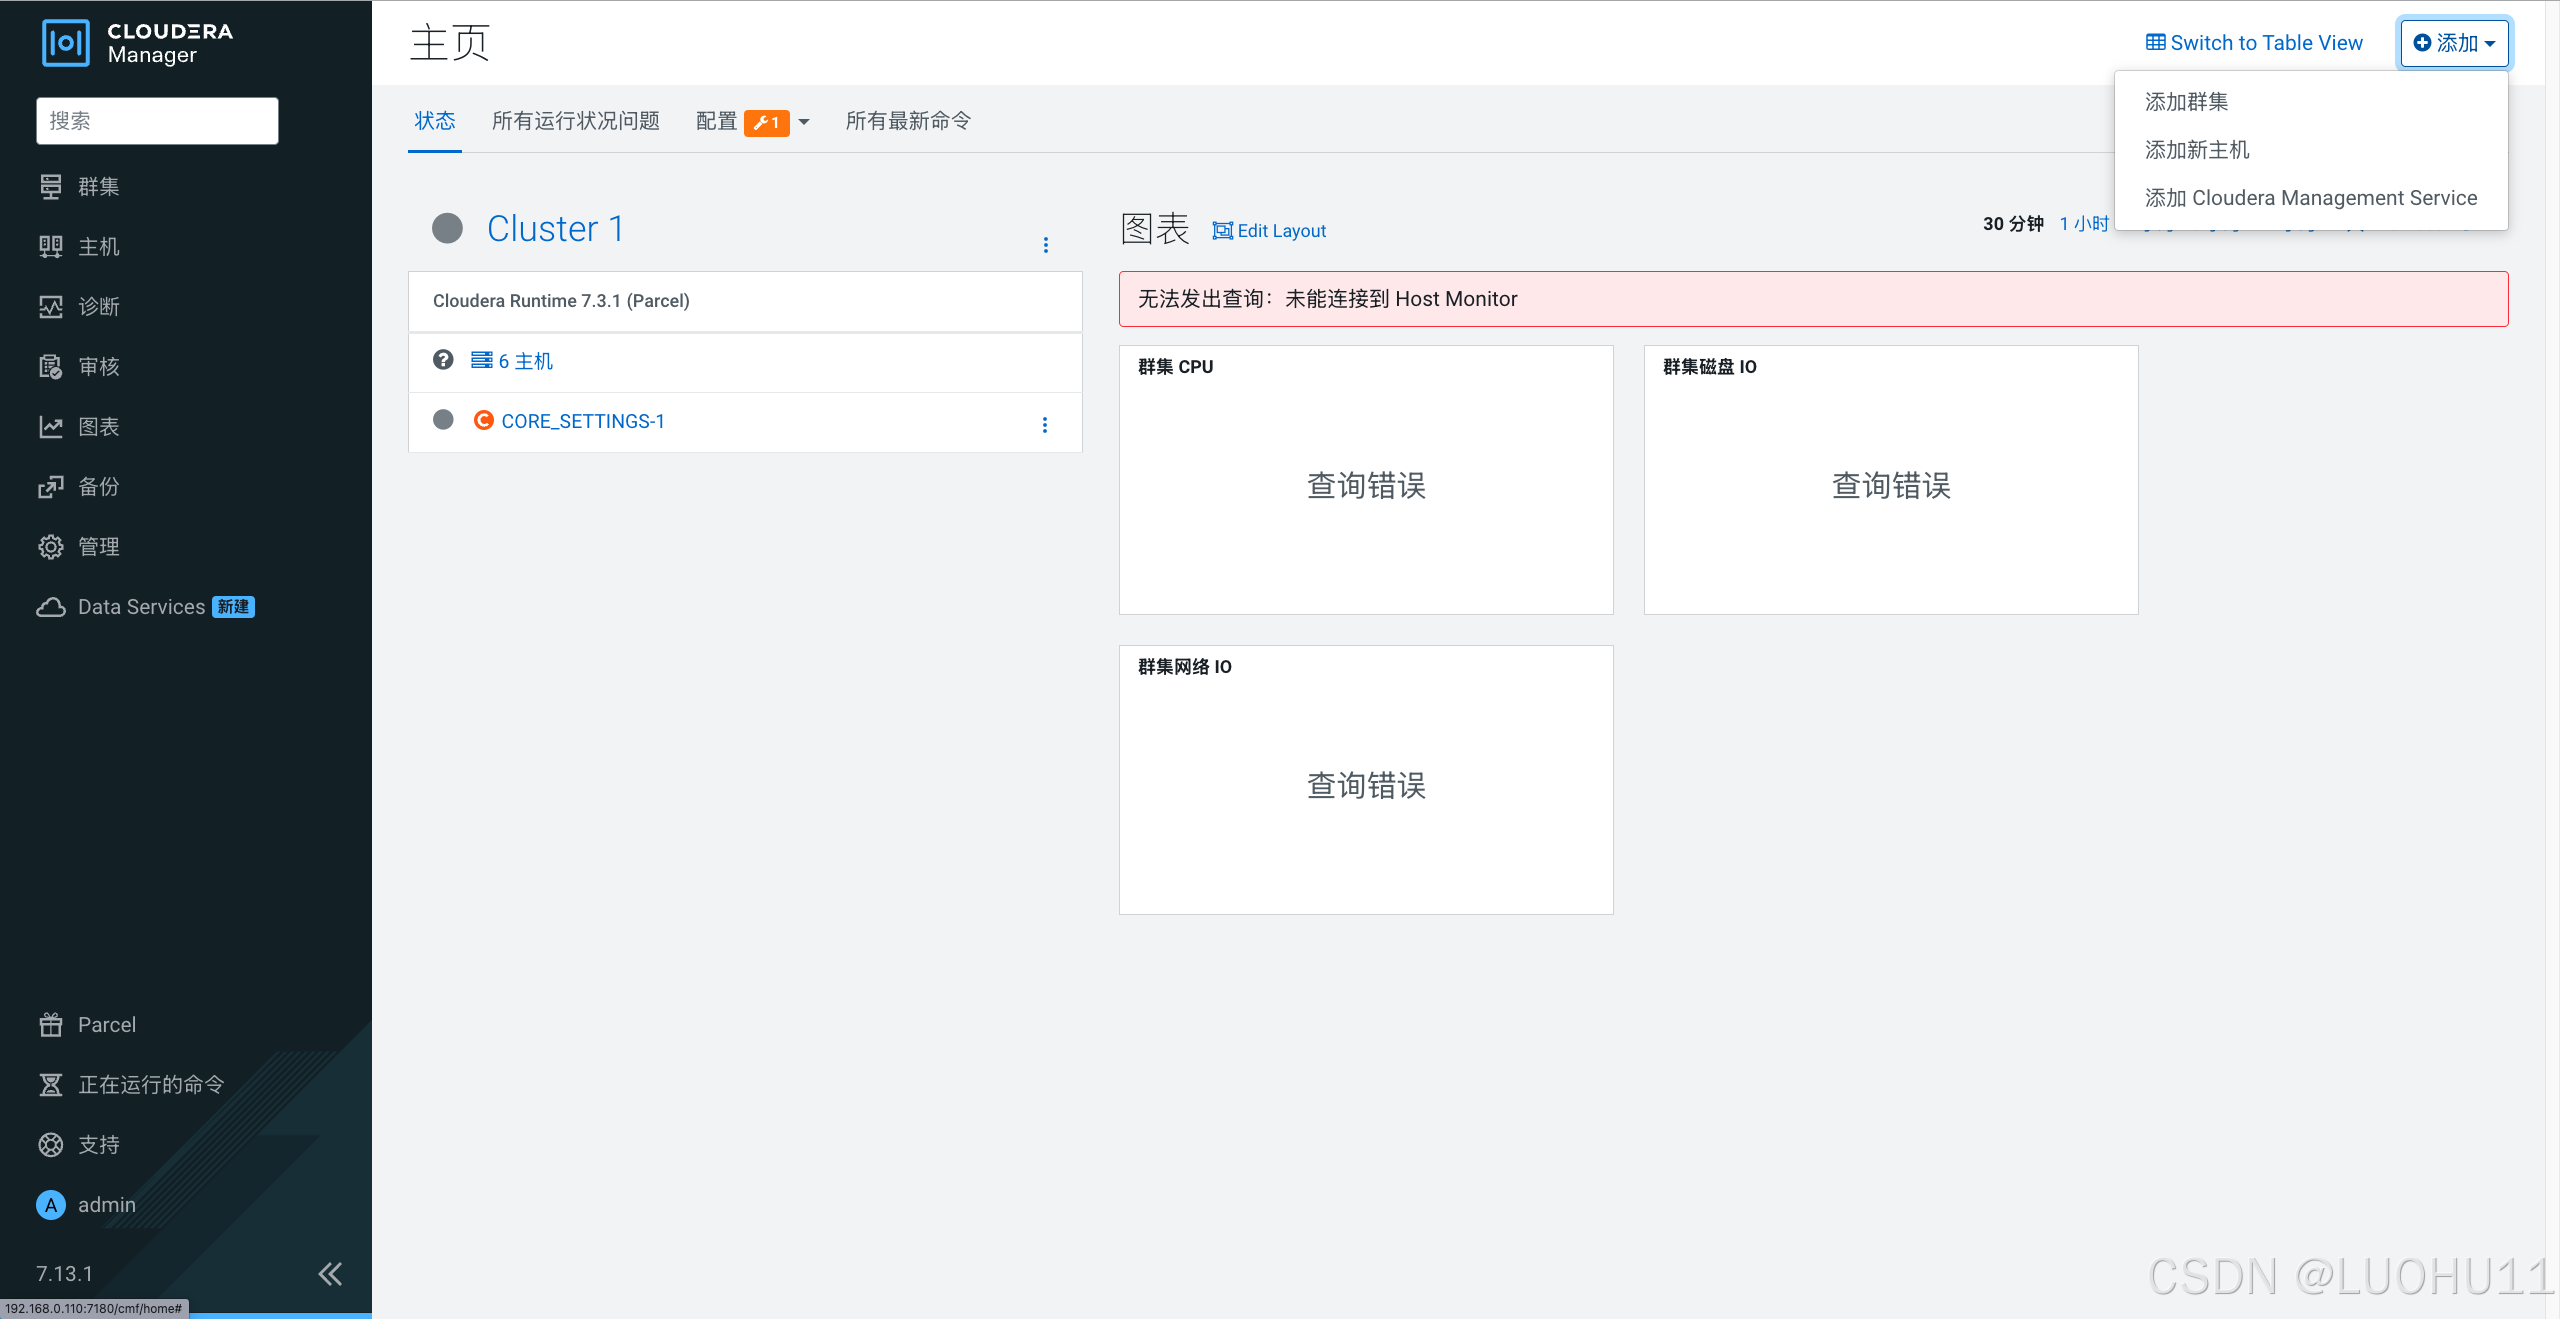Image resolution: width=2560 pixels, height=1319 pixels.
Task: Open the 审核 audit icon
Action: [x=51, y=367]
